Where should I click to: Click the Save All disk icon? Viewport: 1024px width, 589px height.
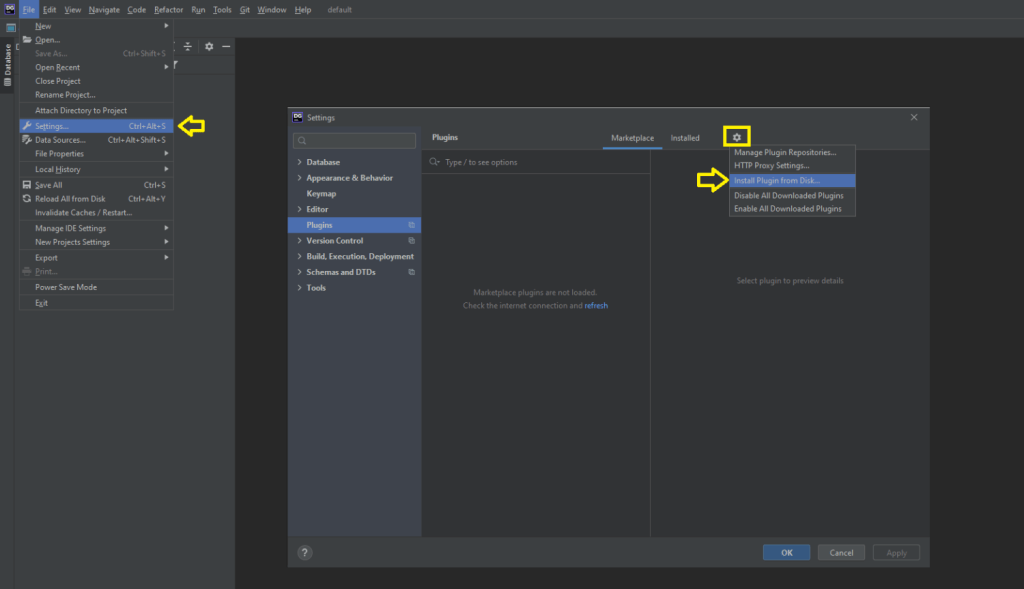click(25, 185)
